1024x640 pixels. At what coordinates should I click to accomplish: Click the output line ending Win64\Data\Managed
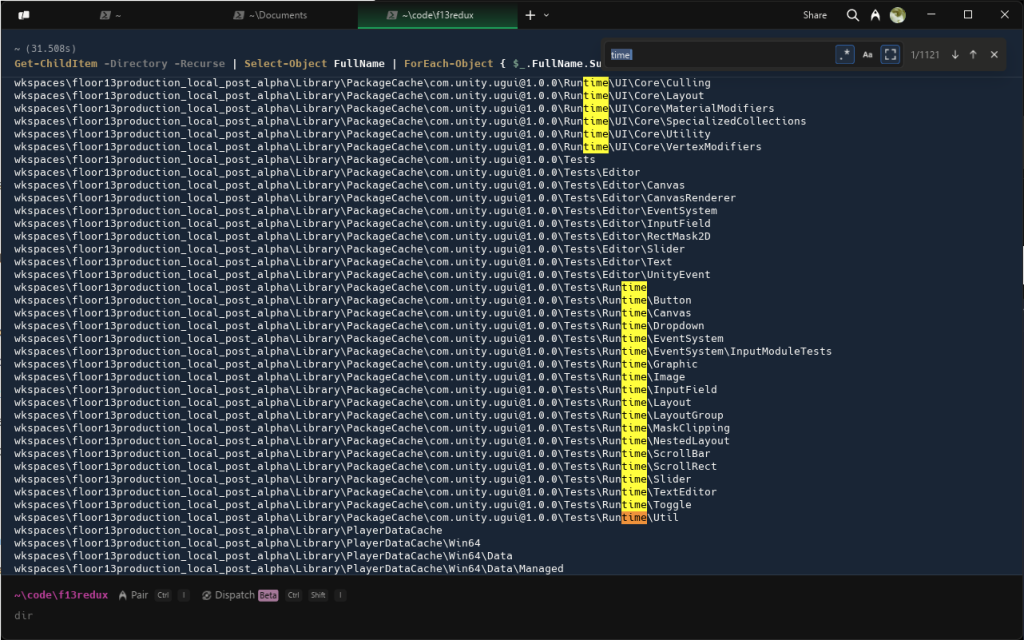289,569
